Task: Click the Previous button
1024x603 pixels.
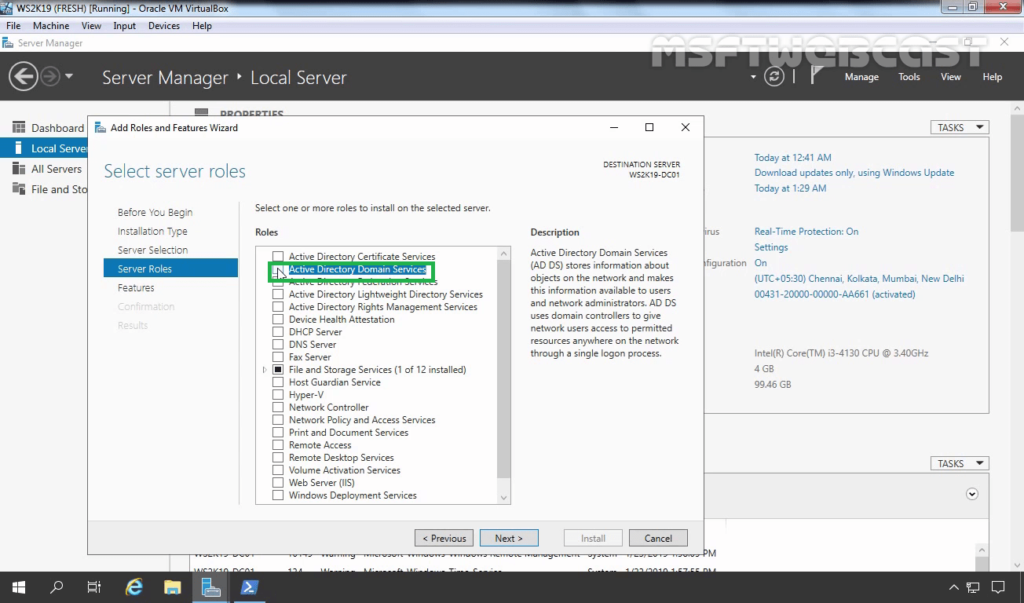Action: pyautogui.click(x=444, y=538)
